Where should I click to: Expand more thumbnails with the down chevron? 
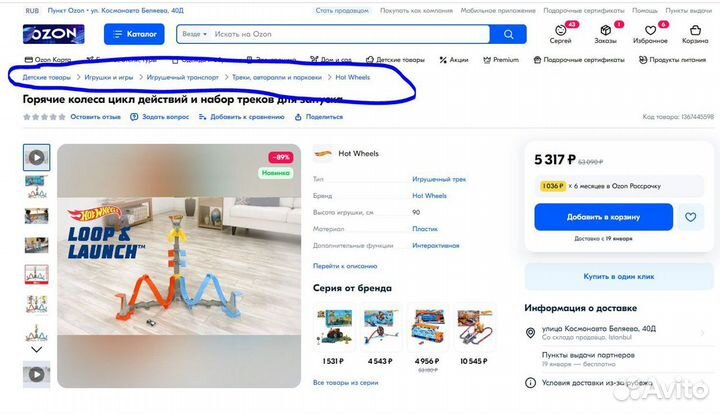(36, 349)
